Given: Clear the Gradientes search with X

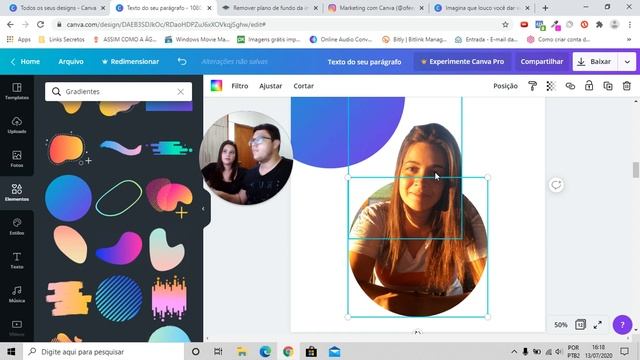Looking at the screenshot, I should click(x=180, y=92).
